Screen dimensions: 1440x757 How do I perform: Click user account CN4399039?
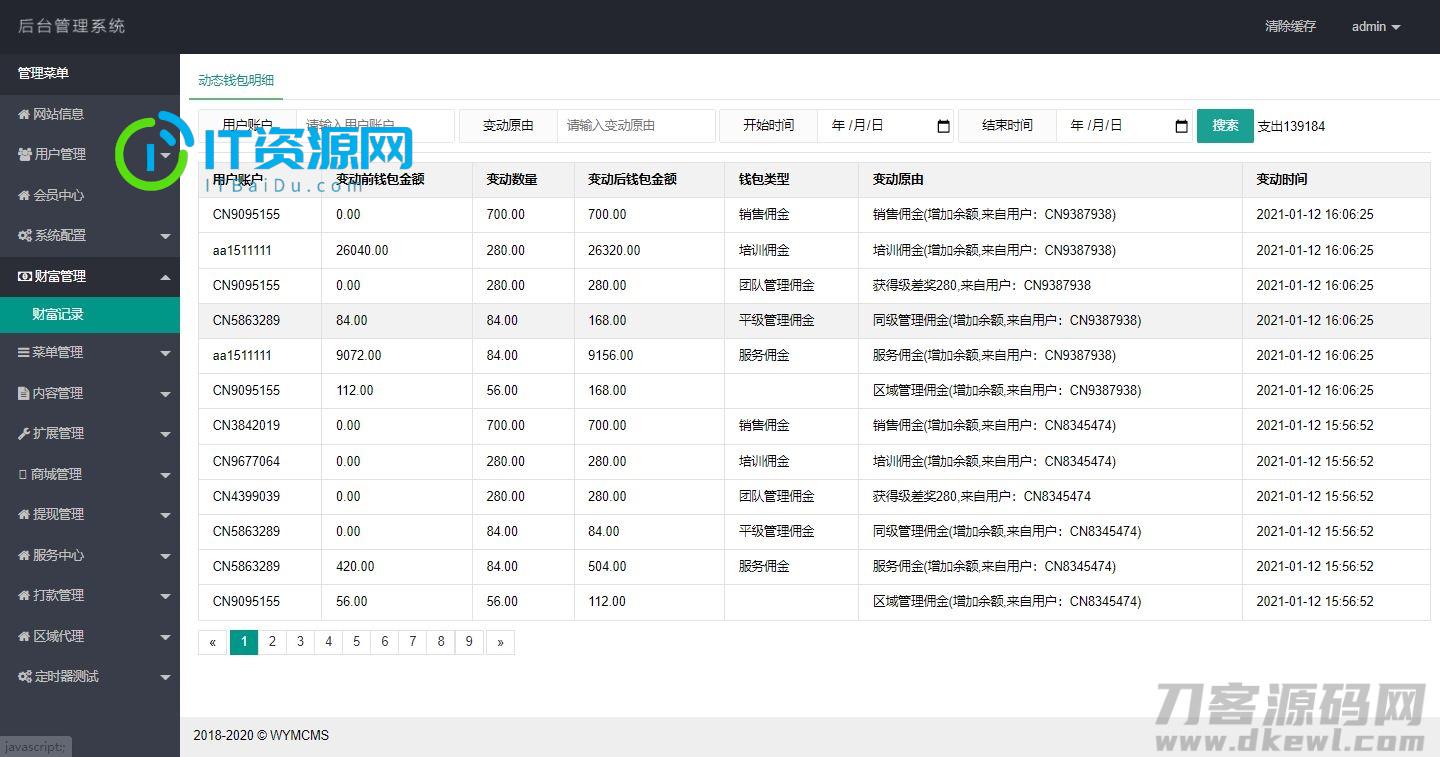click(246, 496)
